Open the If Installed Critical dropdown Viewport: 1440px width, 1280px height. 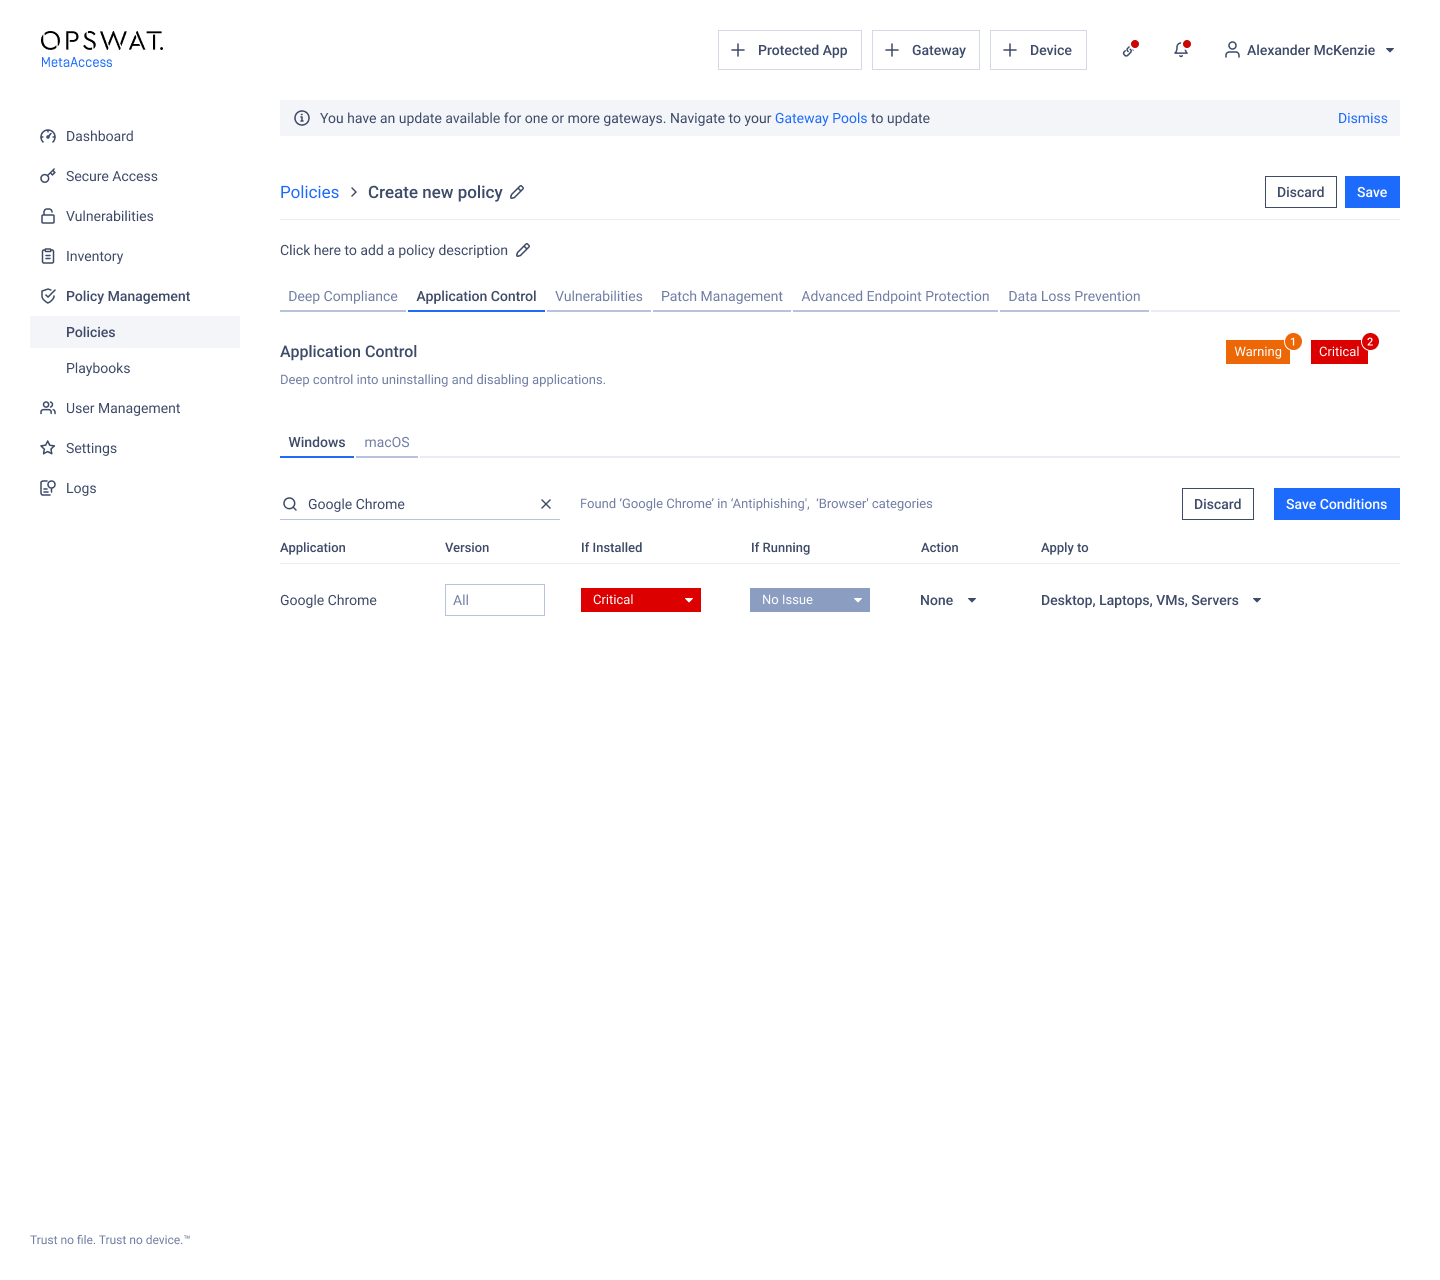(x=641, y=600)
